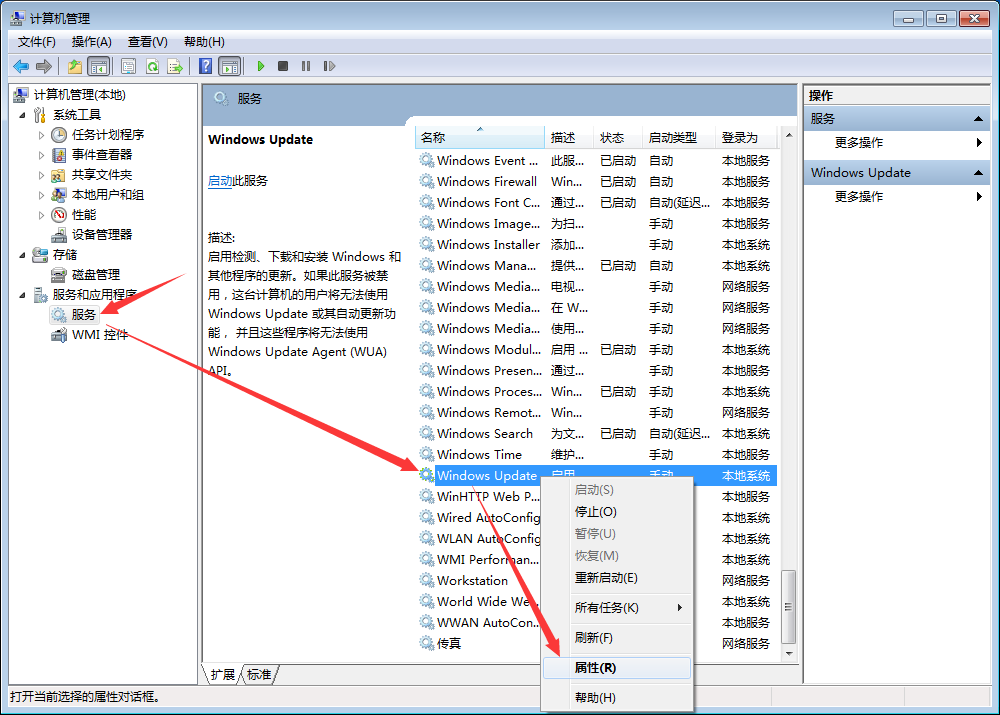Screen dimensions: 1000x715
Task: Open Disk Management (磁盘管理) node
Action: coord(96,275)
